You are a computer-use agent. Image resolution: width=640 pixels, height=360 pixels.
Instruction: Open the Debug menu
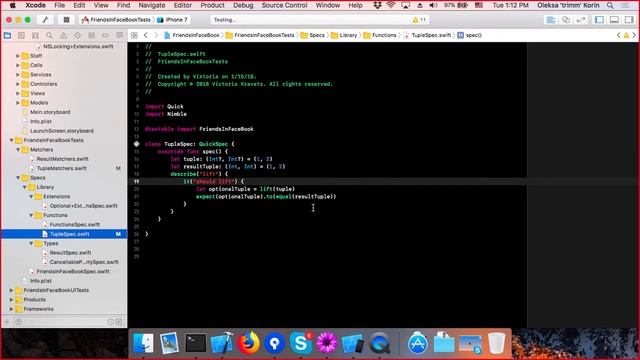(x=243, y=5)
